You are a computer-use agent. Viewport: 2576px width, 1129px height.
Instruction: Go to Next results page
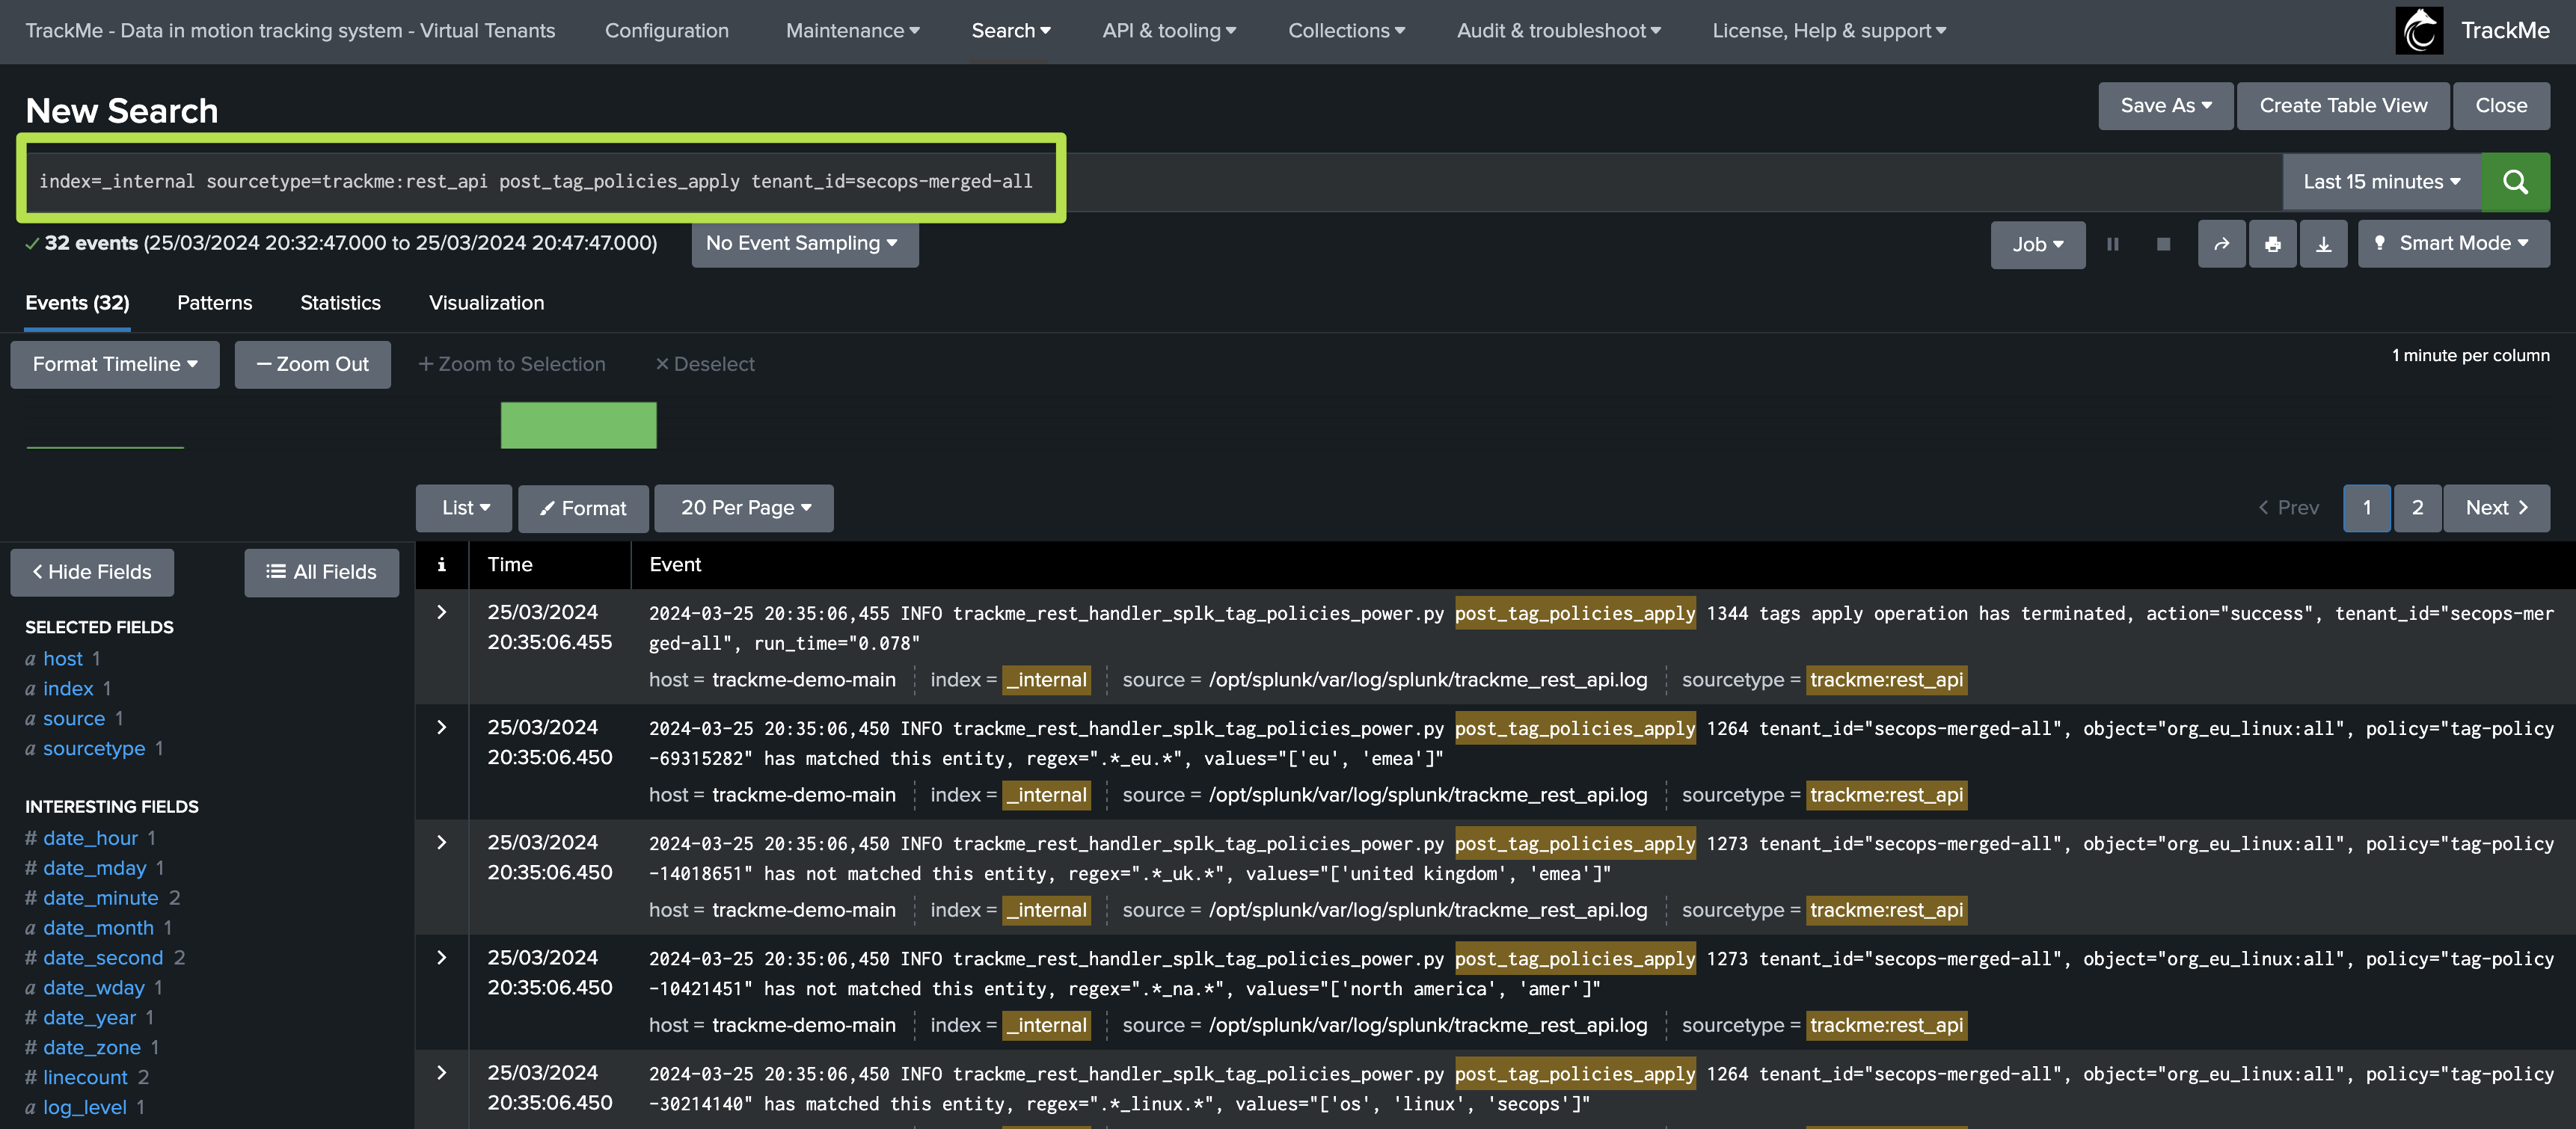(x=2495, y=508)
